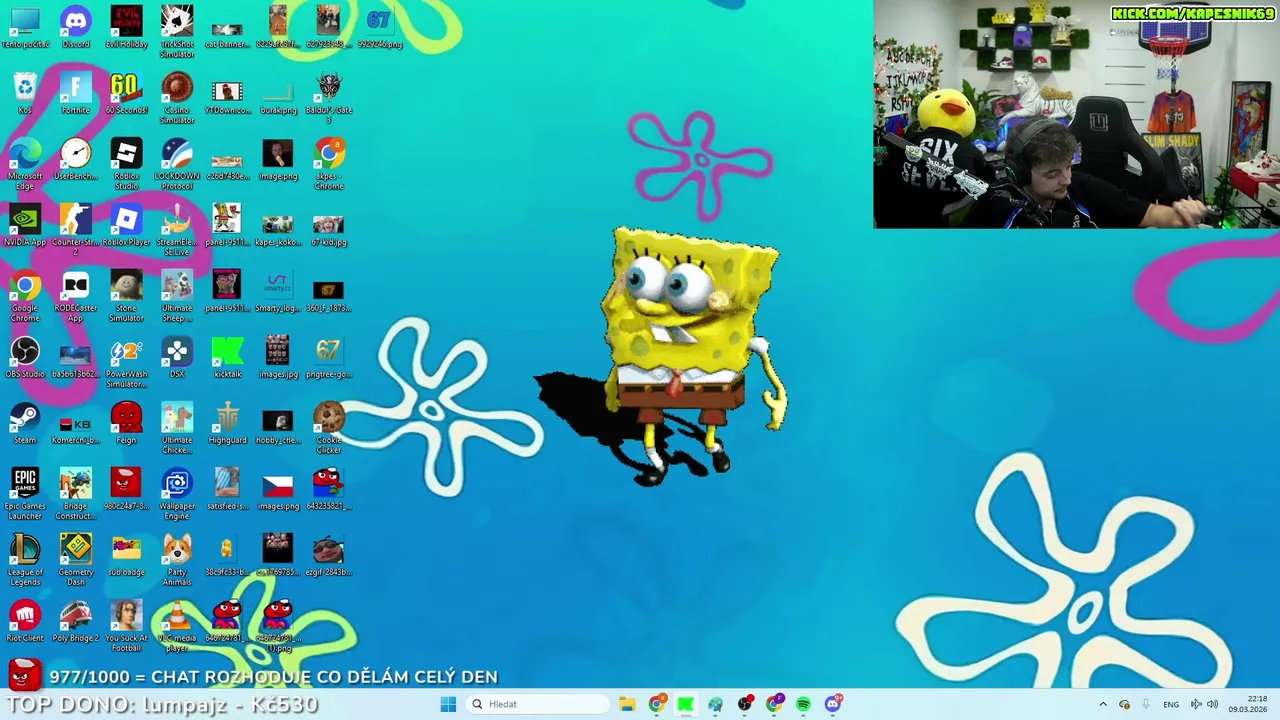The image size is (1280, 720).
Task: Launch VLC media player shortcut
Action: click(x=177, y=625)
